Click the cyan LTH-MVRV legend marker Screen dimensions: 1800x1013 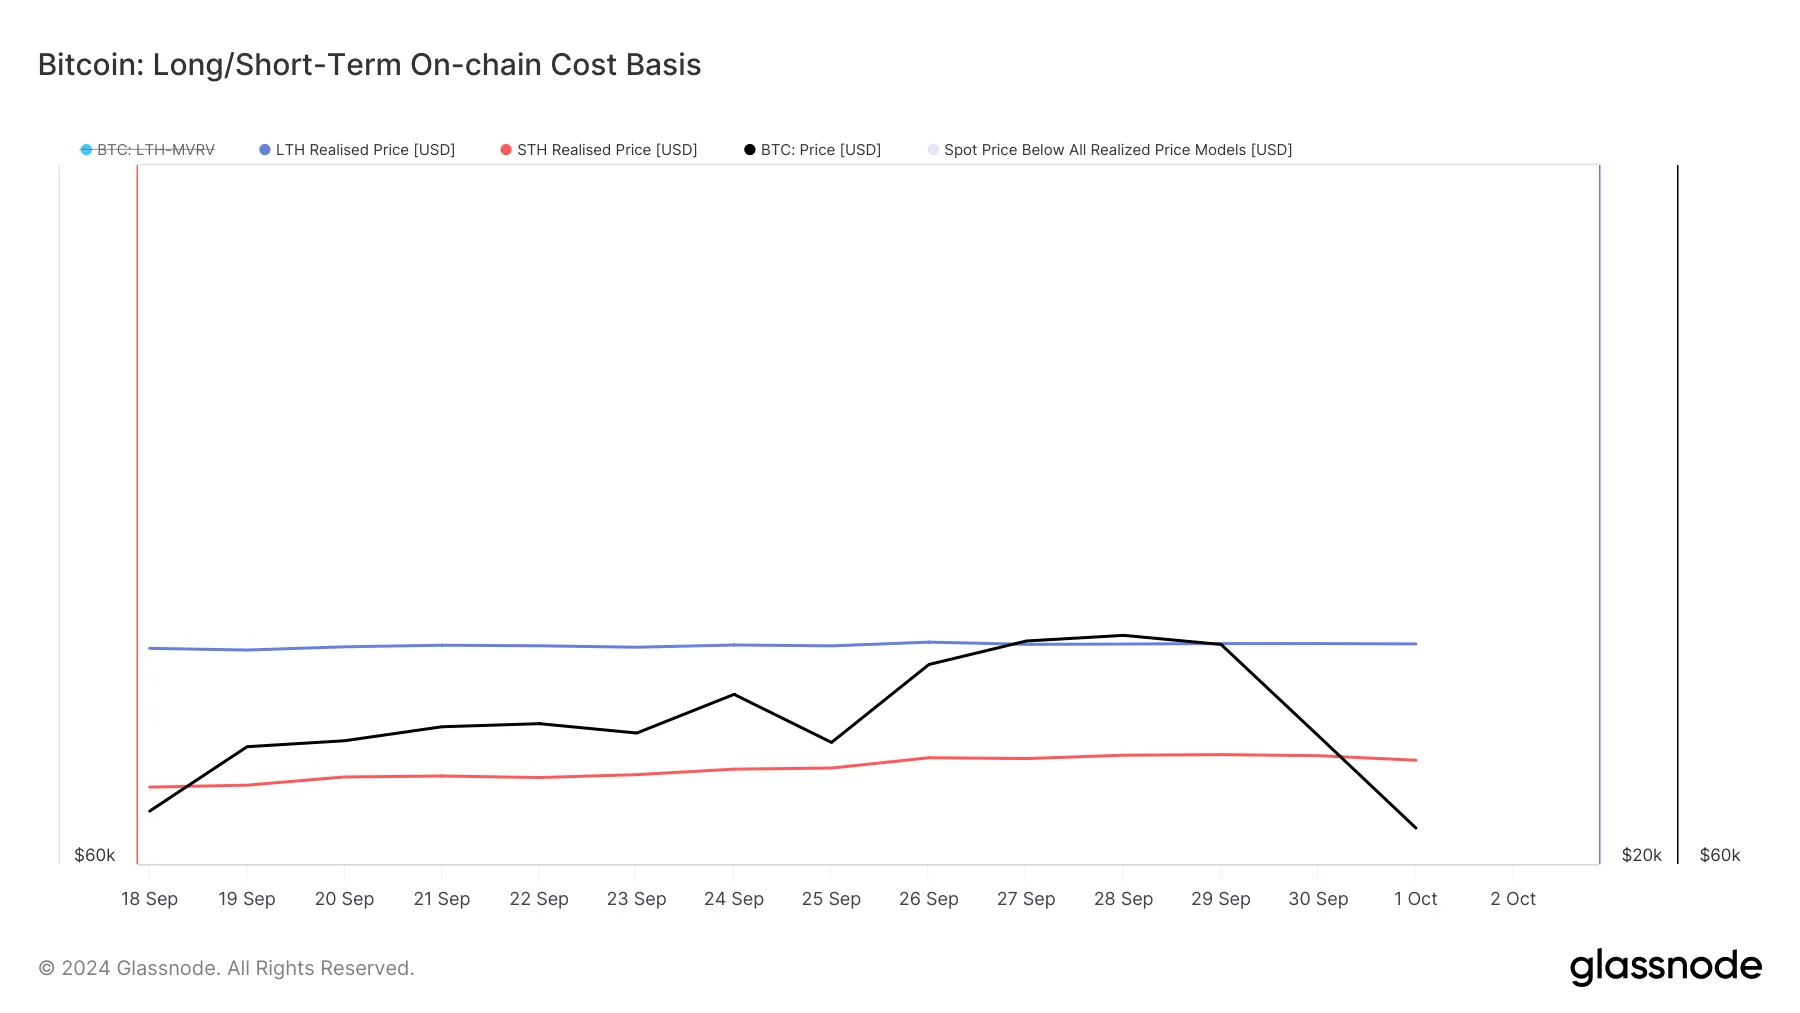[x=87, y=150]
